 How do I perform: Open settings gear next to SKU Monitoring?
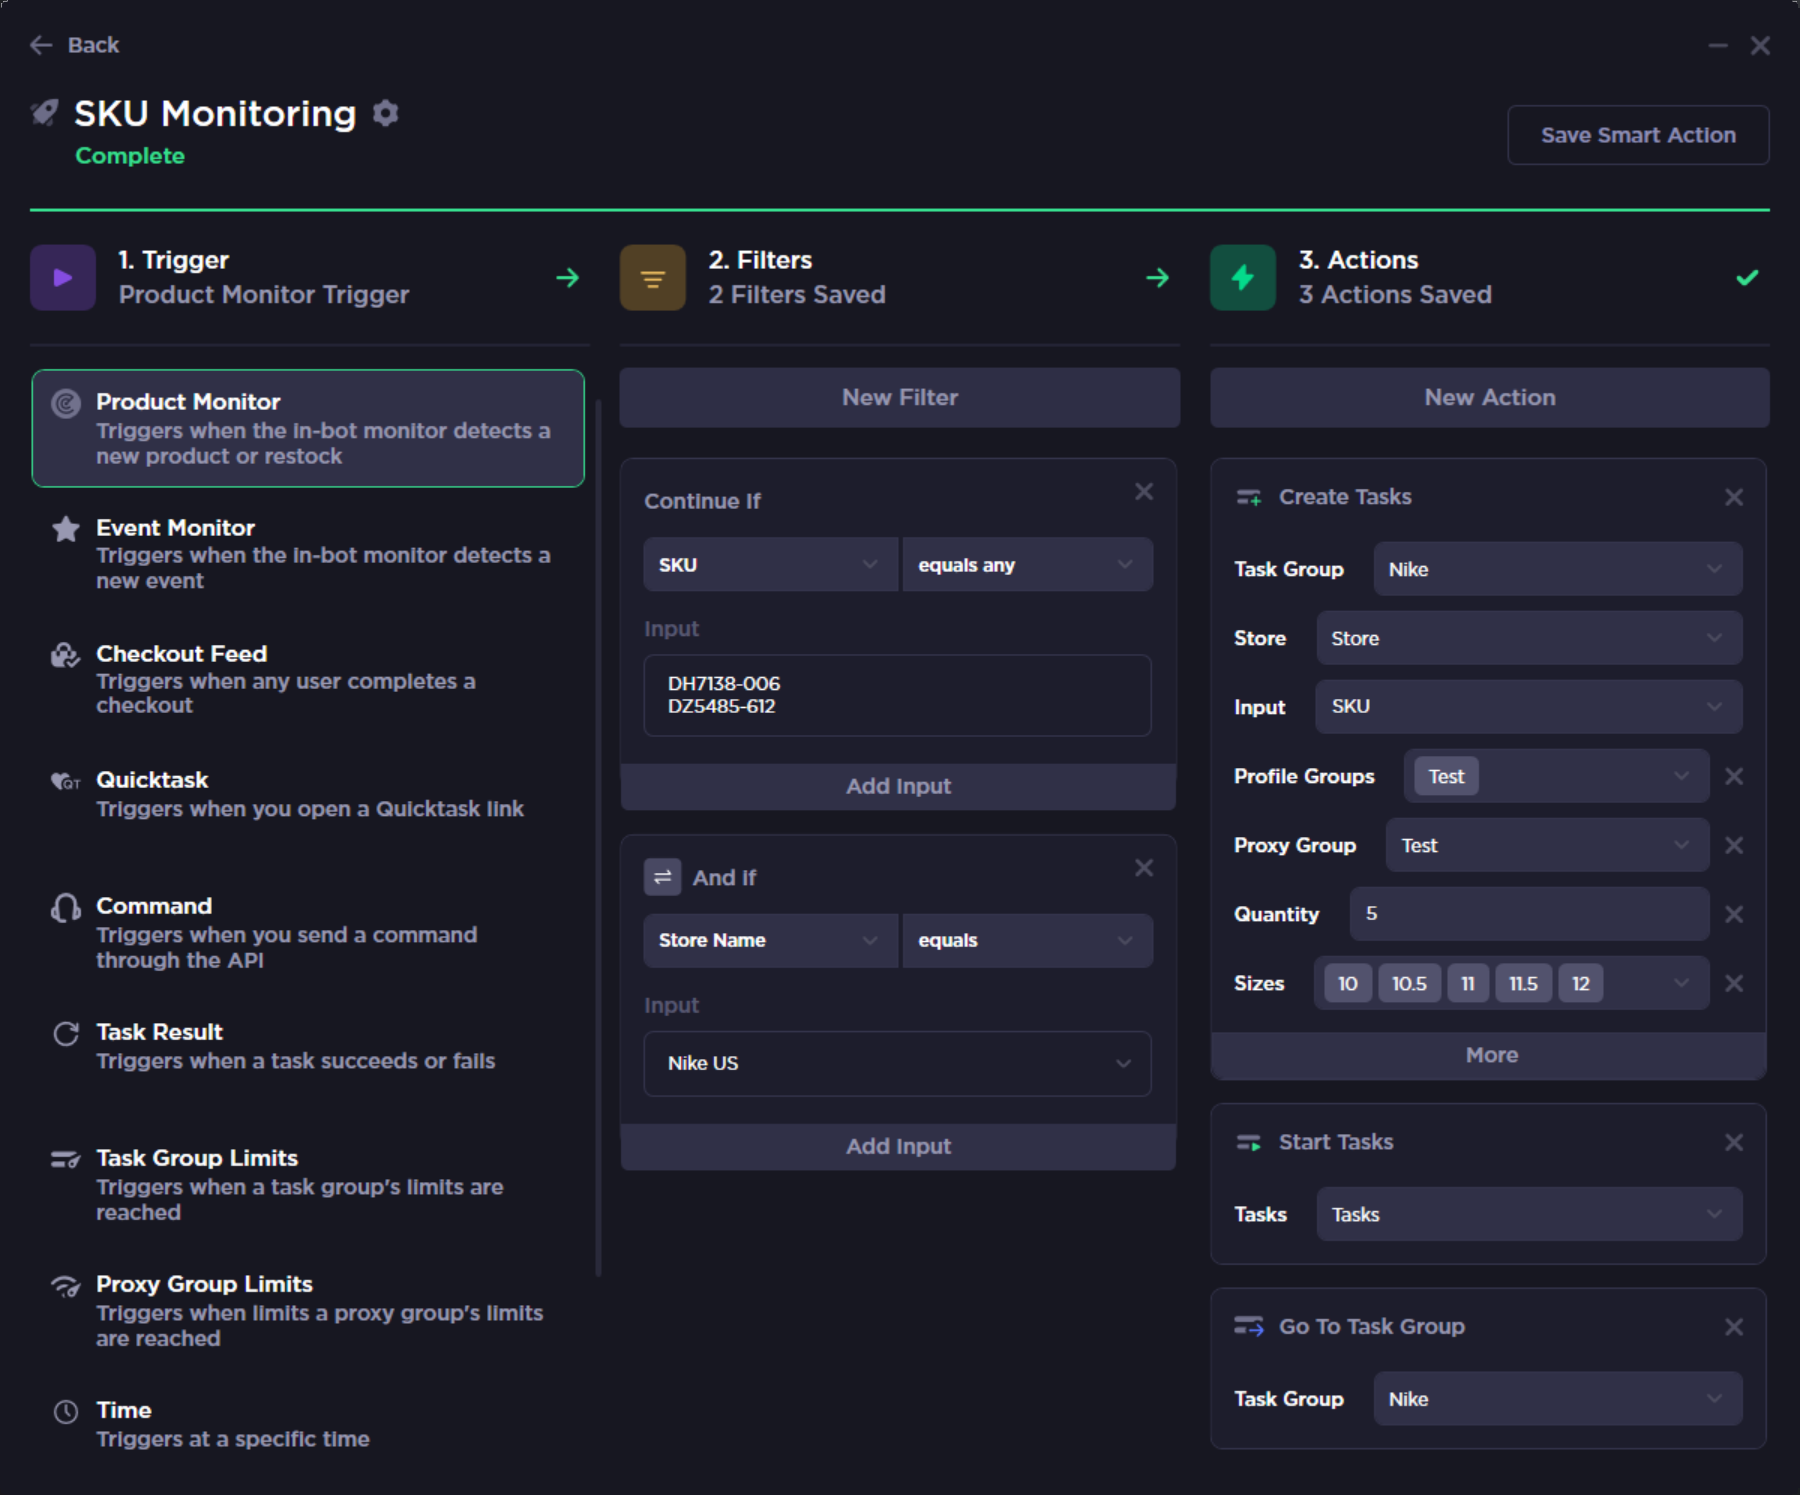386,114
